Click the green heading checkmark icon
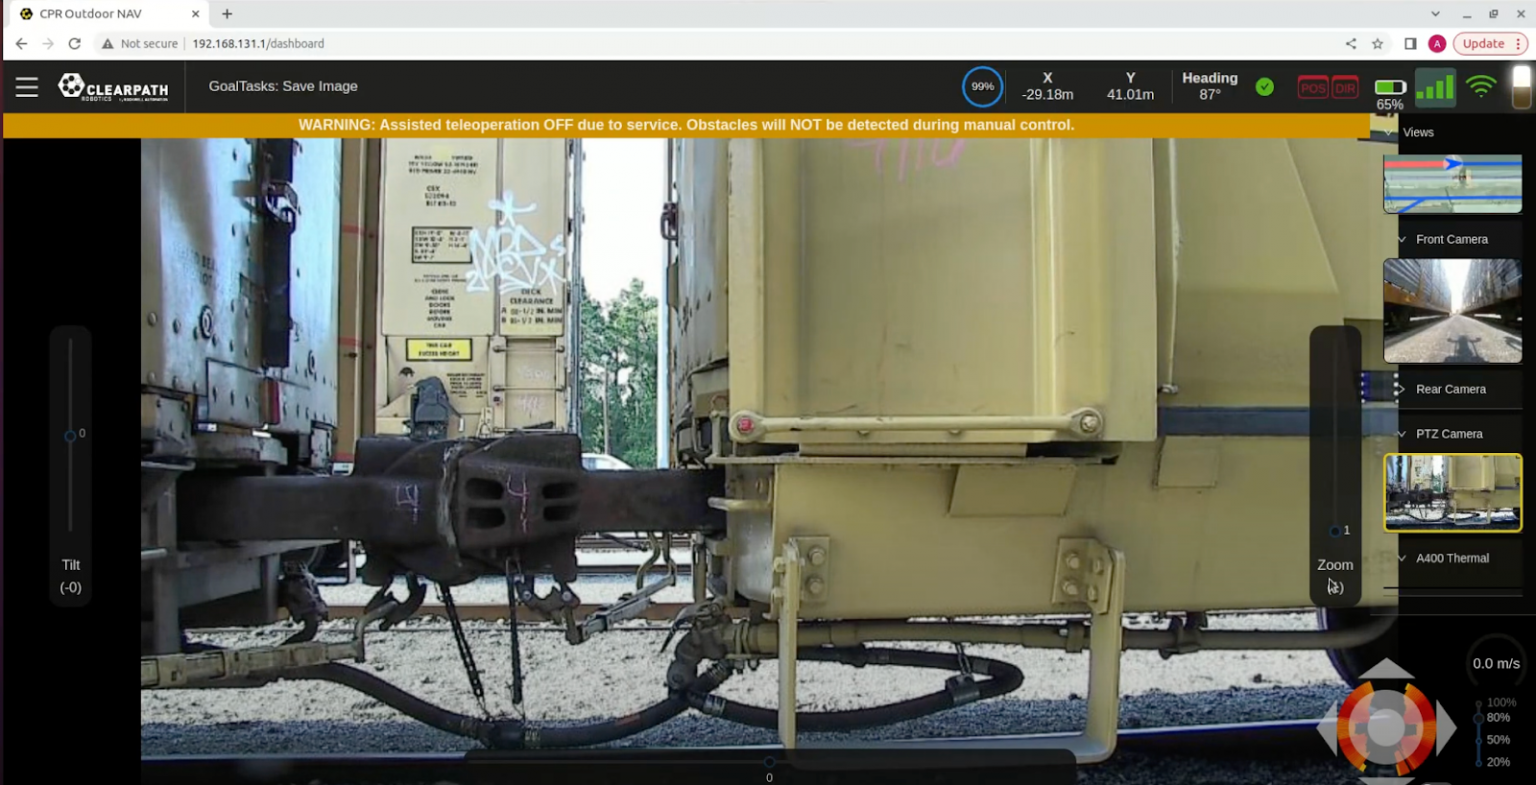 [1264, 87]
